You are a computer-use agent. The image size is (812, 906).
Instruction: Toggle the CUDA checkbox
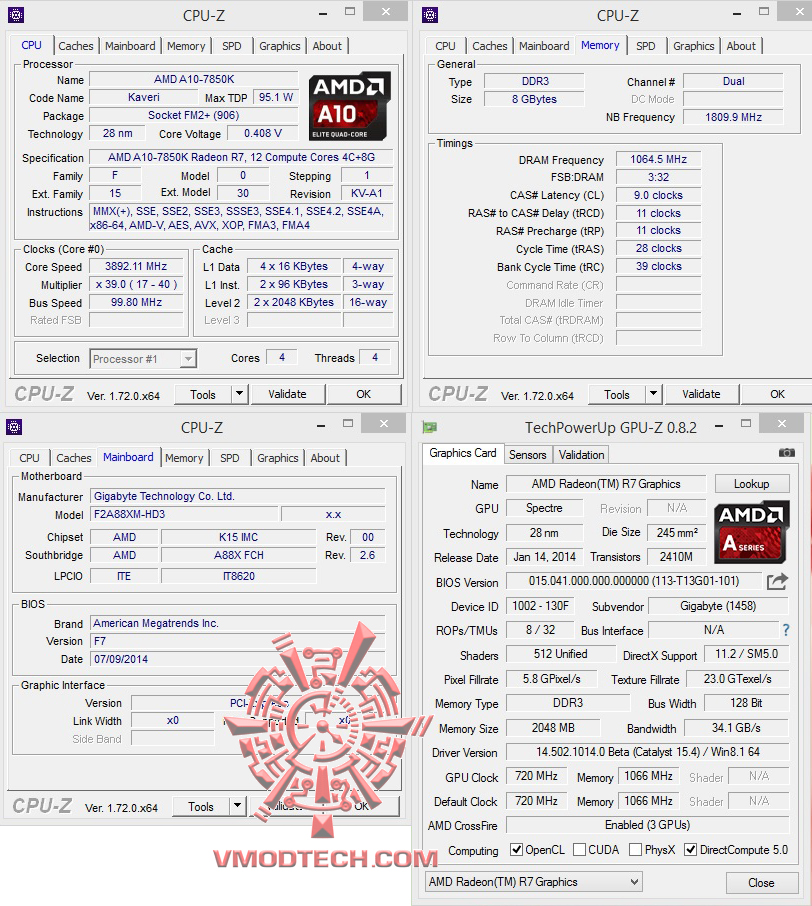pos(579,849)
